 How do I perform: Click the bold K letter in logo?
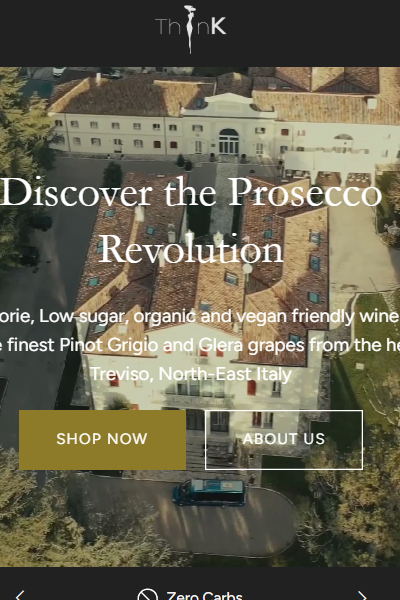click(x=218, y=26)
